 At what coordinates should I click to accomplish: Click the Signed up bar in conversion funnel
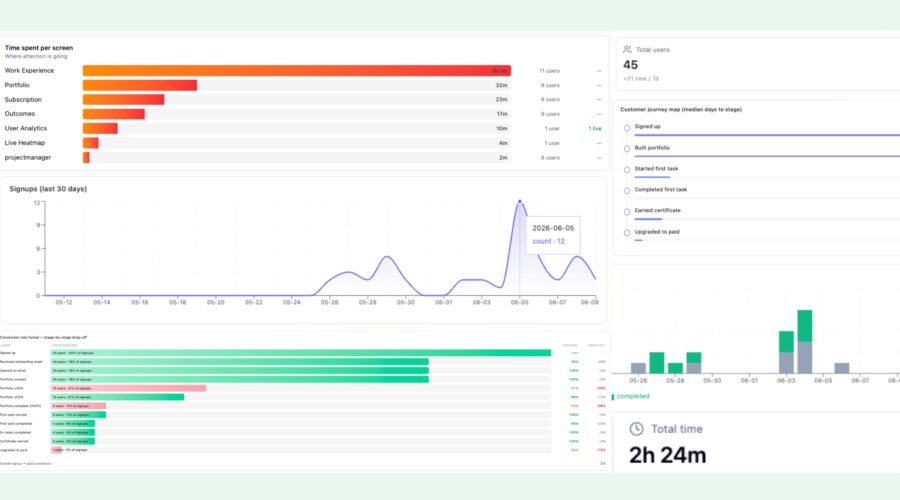pyautogui.click(x=301, y=353)
